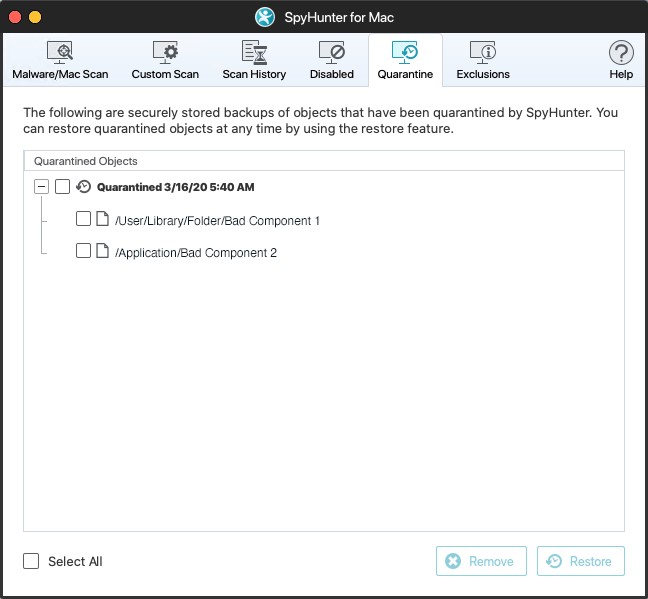Click the clock icon beside Quarantined 3/16/20
Screen dimensions: 648x599
(84, 187)
